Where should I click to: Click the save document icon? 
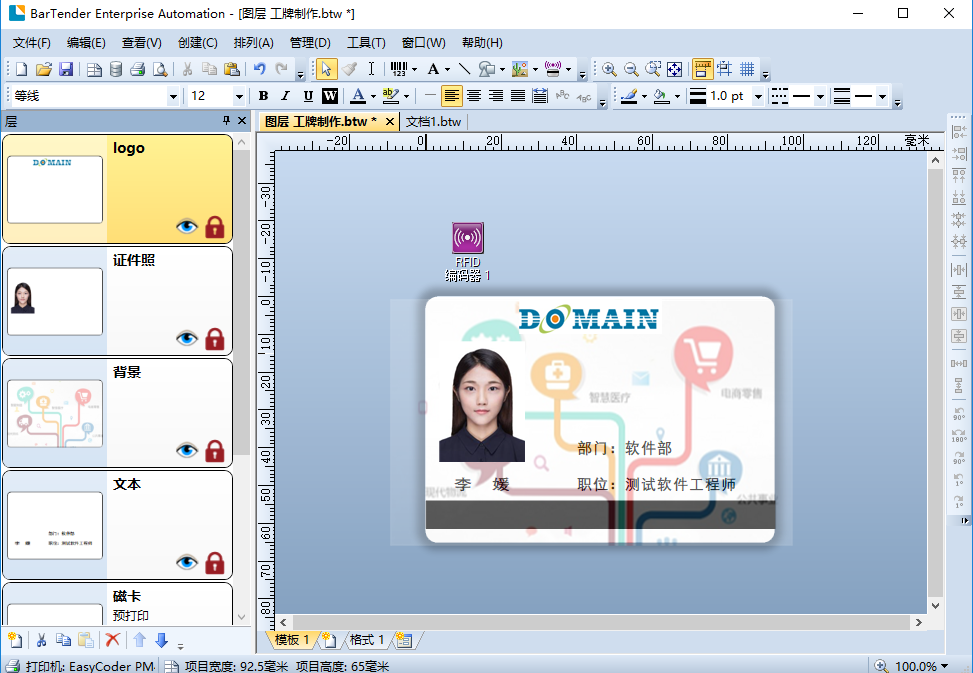[66, 69]
